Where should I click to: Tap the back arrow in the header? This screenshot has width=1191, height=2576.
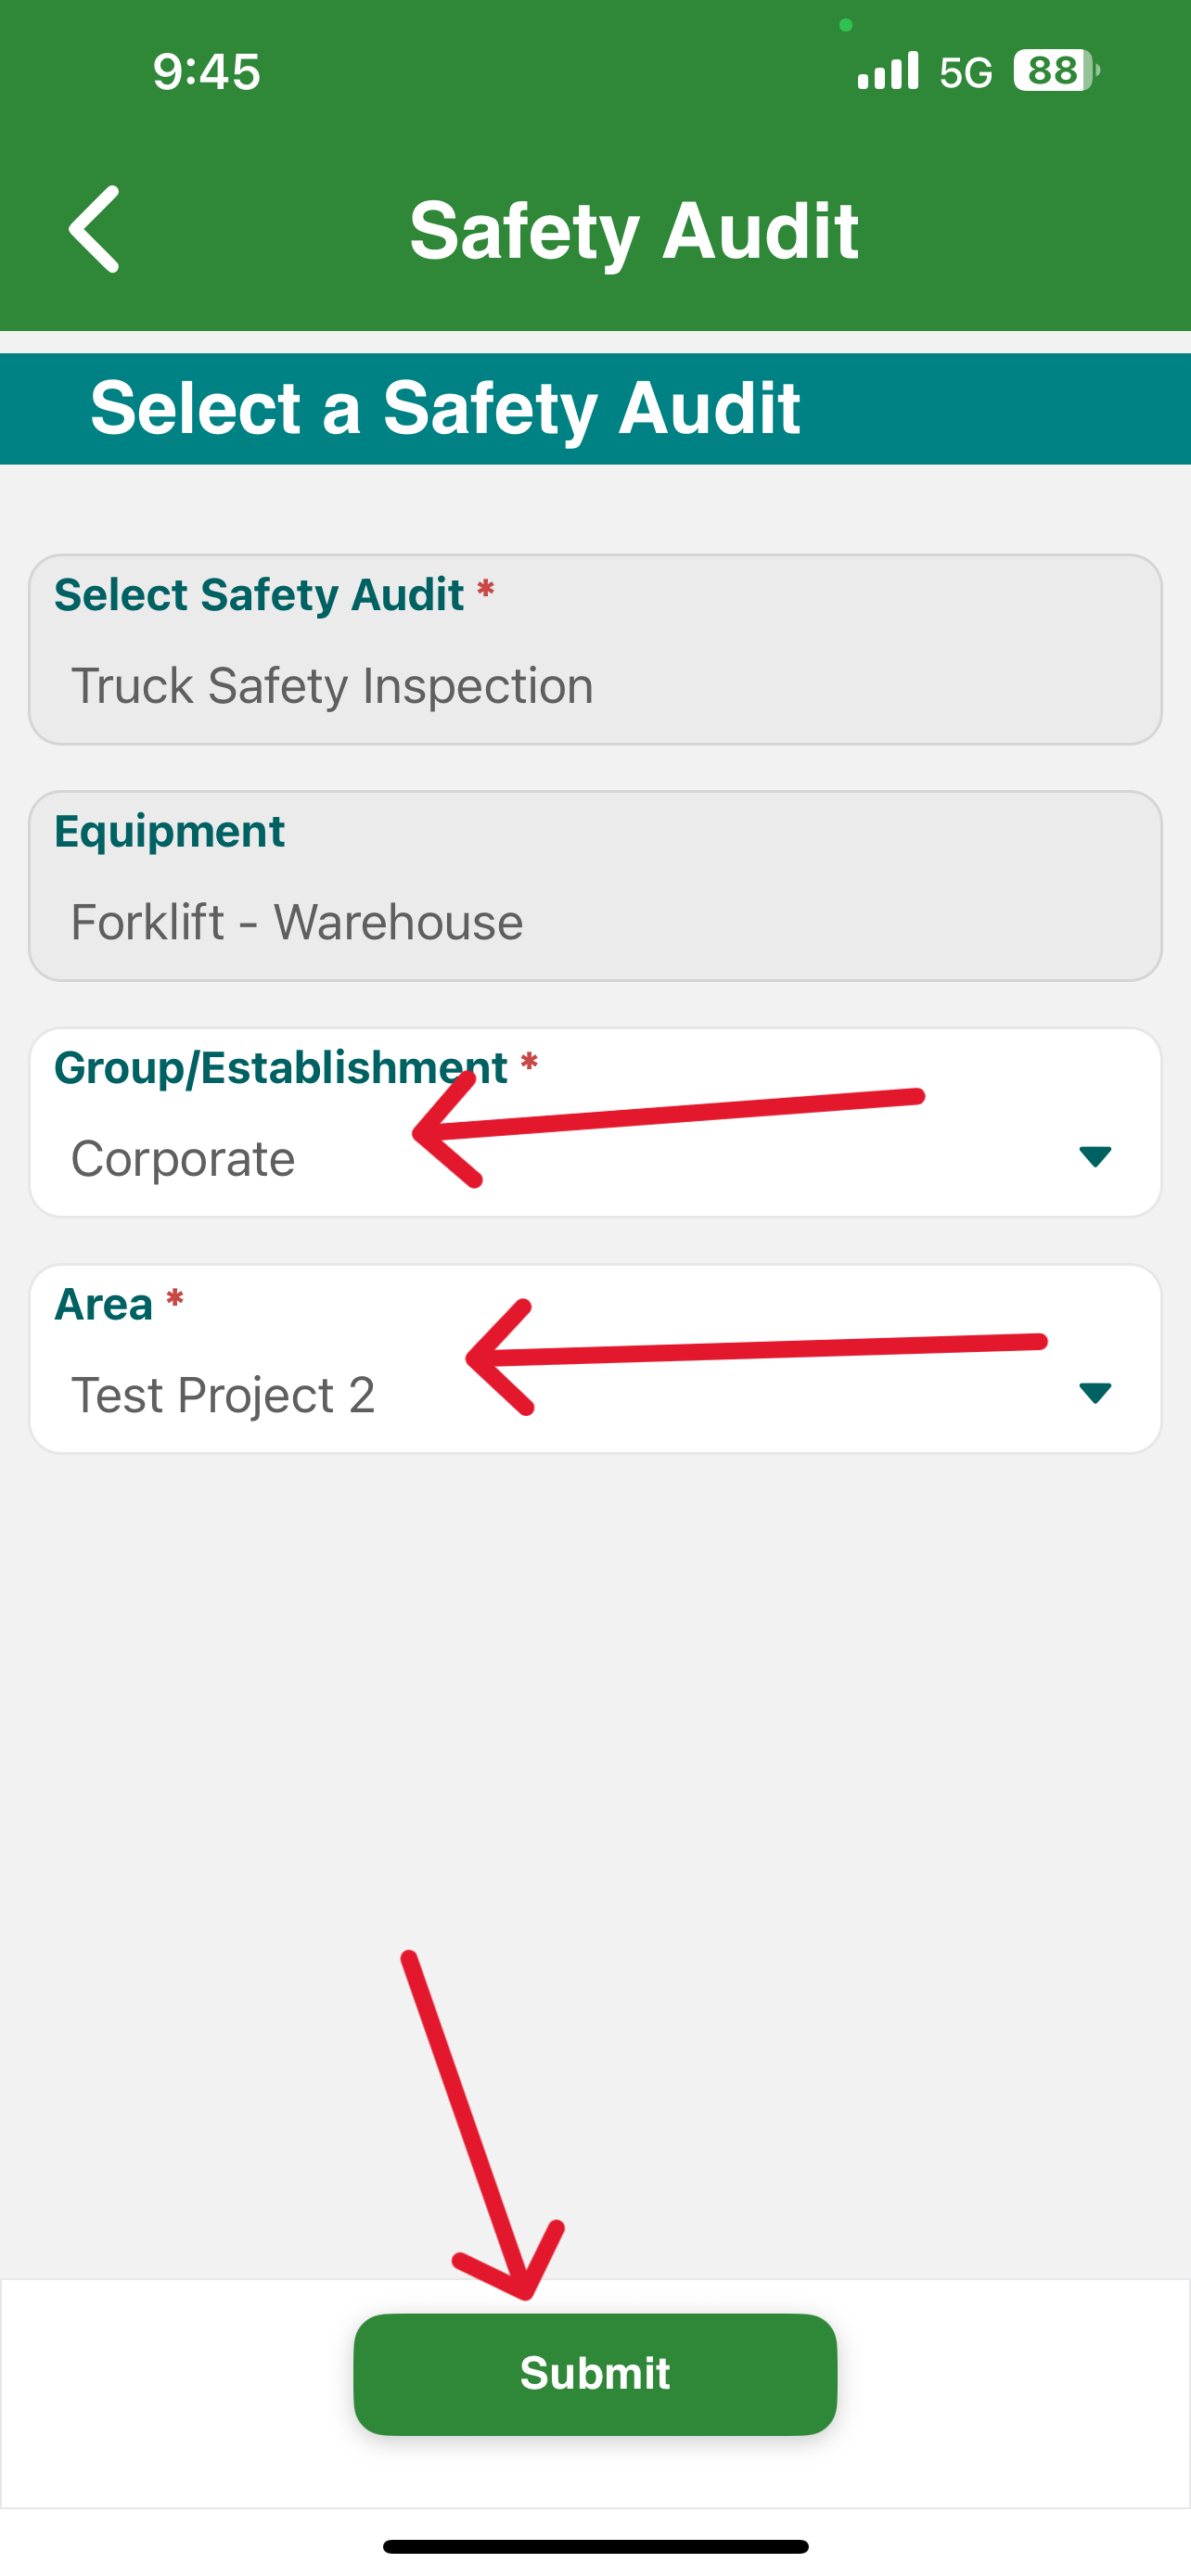[x=94, y=229]
